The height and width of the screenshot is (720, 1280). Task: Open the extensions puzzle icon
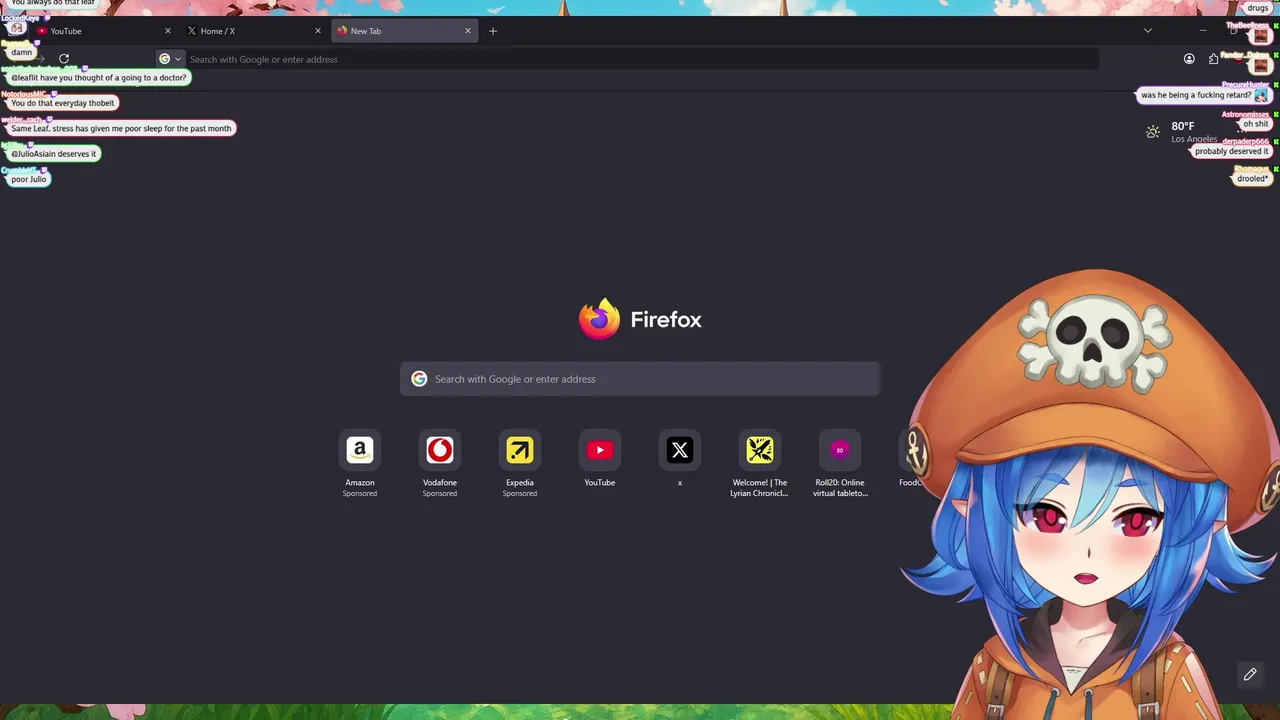[1213, 59]
